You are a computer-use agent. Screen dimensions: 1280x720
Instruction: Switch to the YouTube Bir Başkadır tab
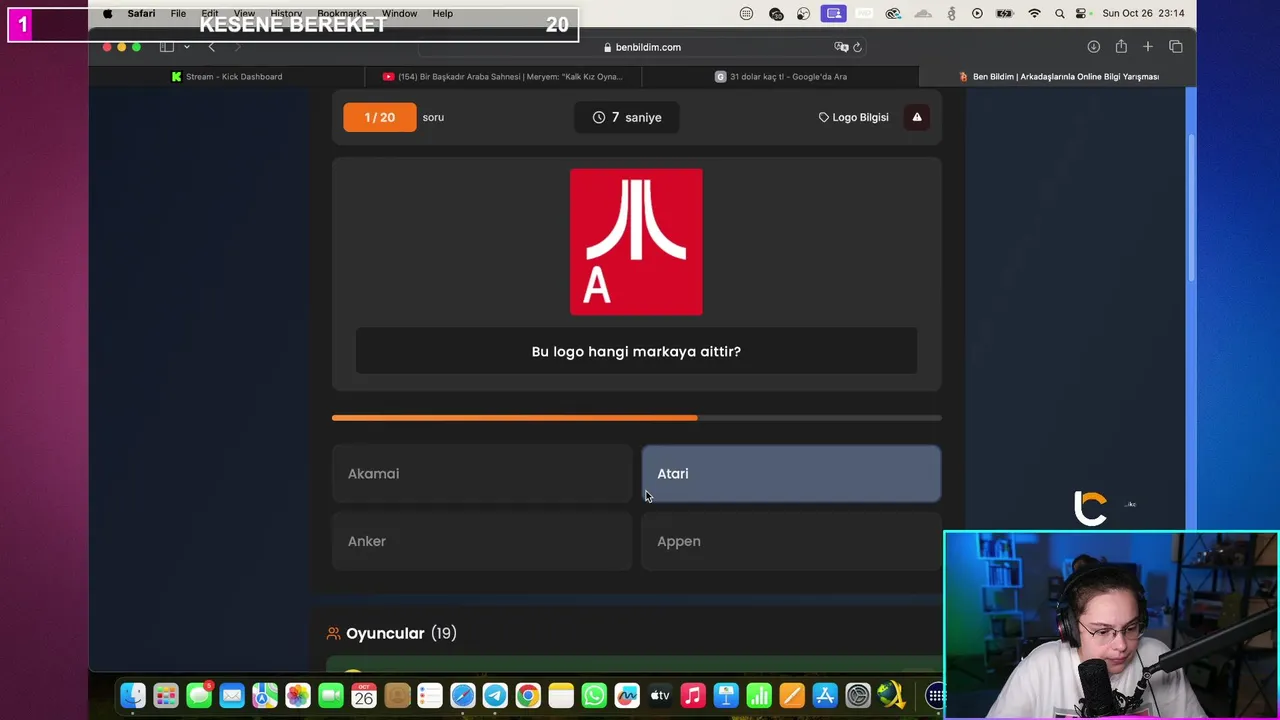503,76
